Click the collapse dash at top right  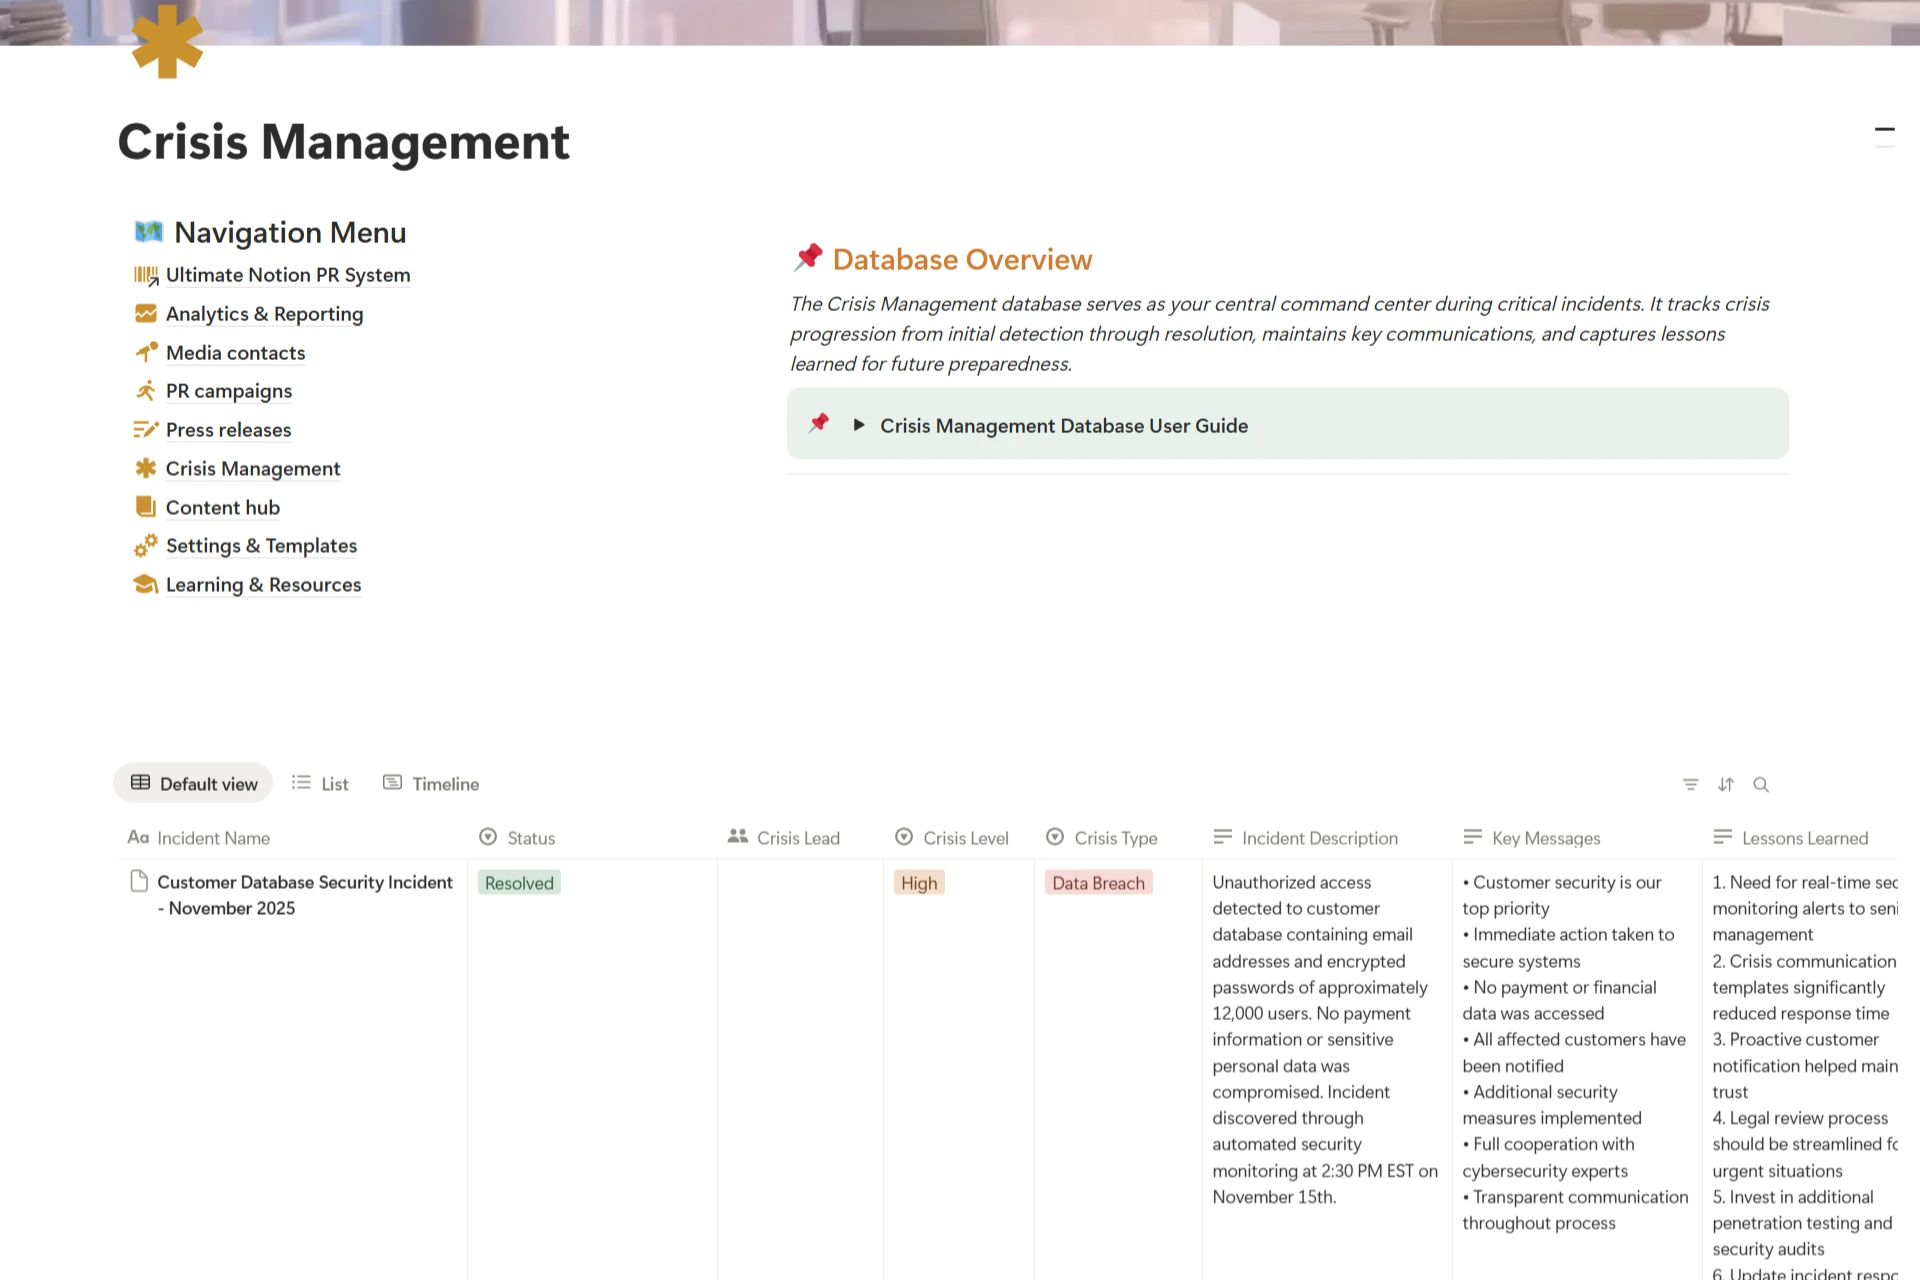point(1884,130)
